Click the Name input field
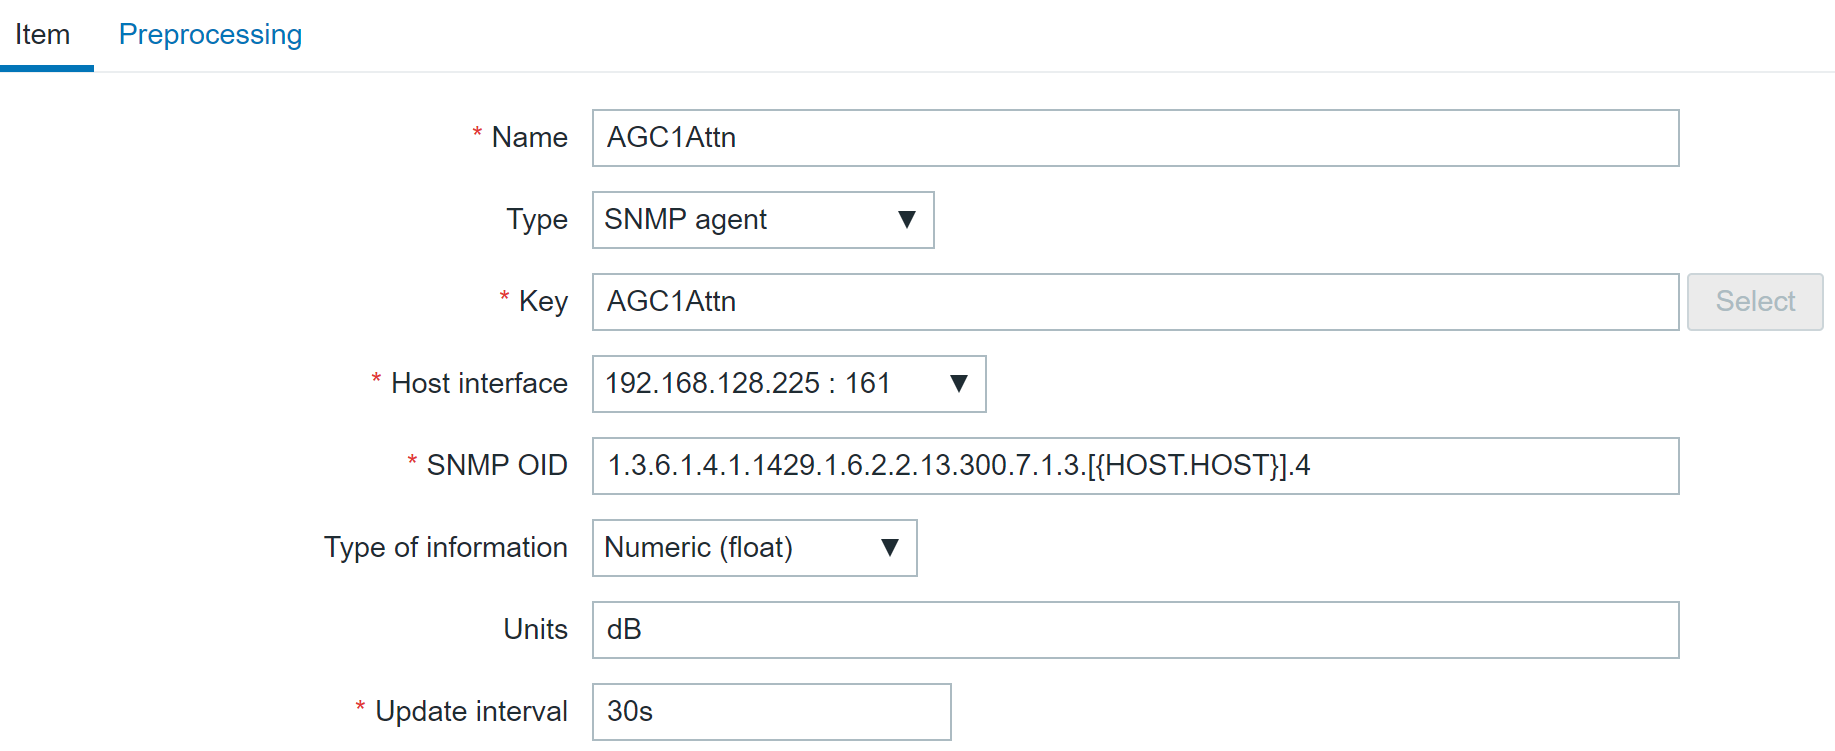1835x751 pixels. click(x=1134, y=138)
